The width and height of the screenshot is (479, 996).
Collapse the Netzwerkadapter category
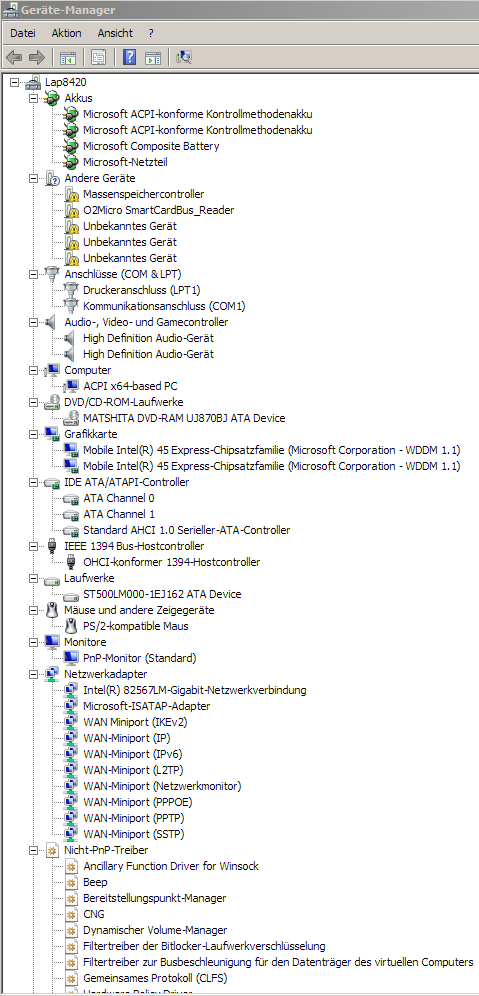pyautogui.click(x=33, y=674)
